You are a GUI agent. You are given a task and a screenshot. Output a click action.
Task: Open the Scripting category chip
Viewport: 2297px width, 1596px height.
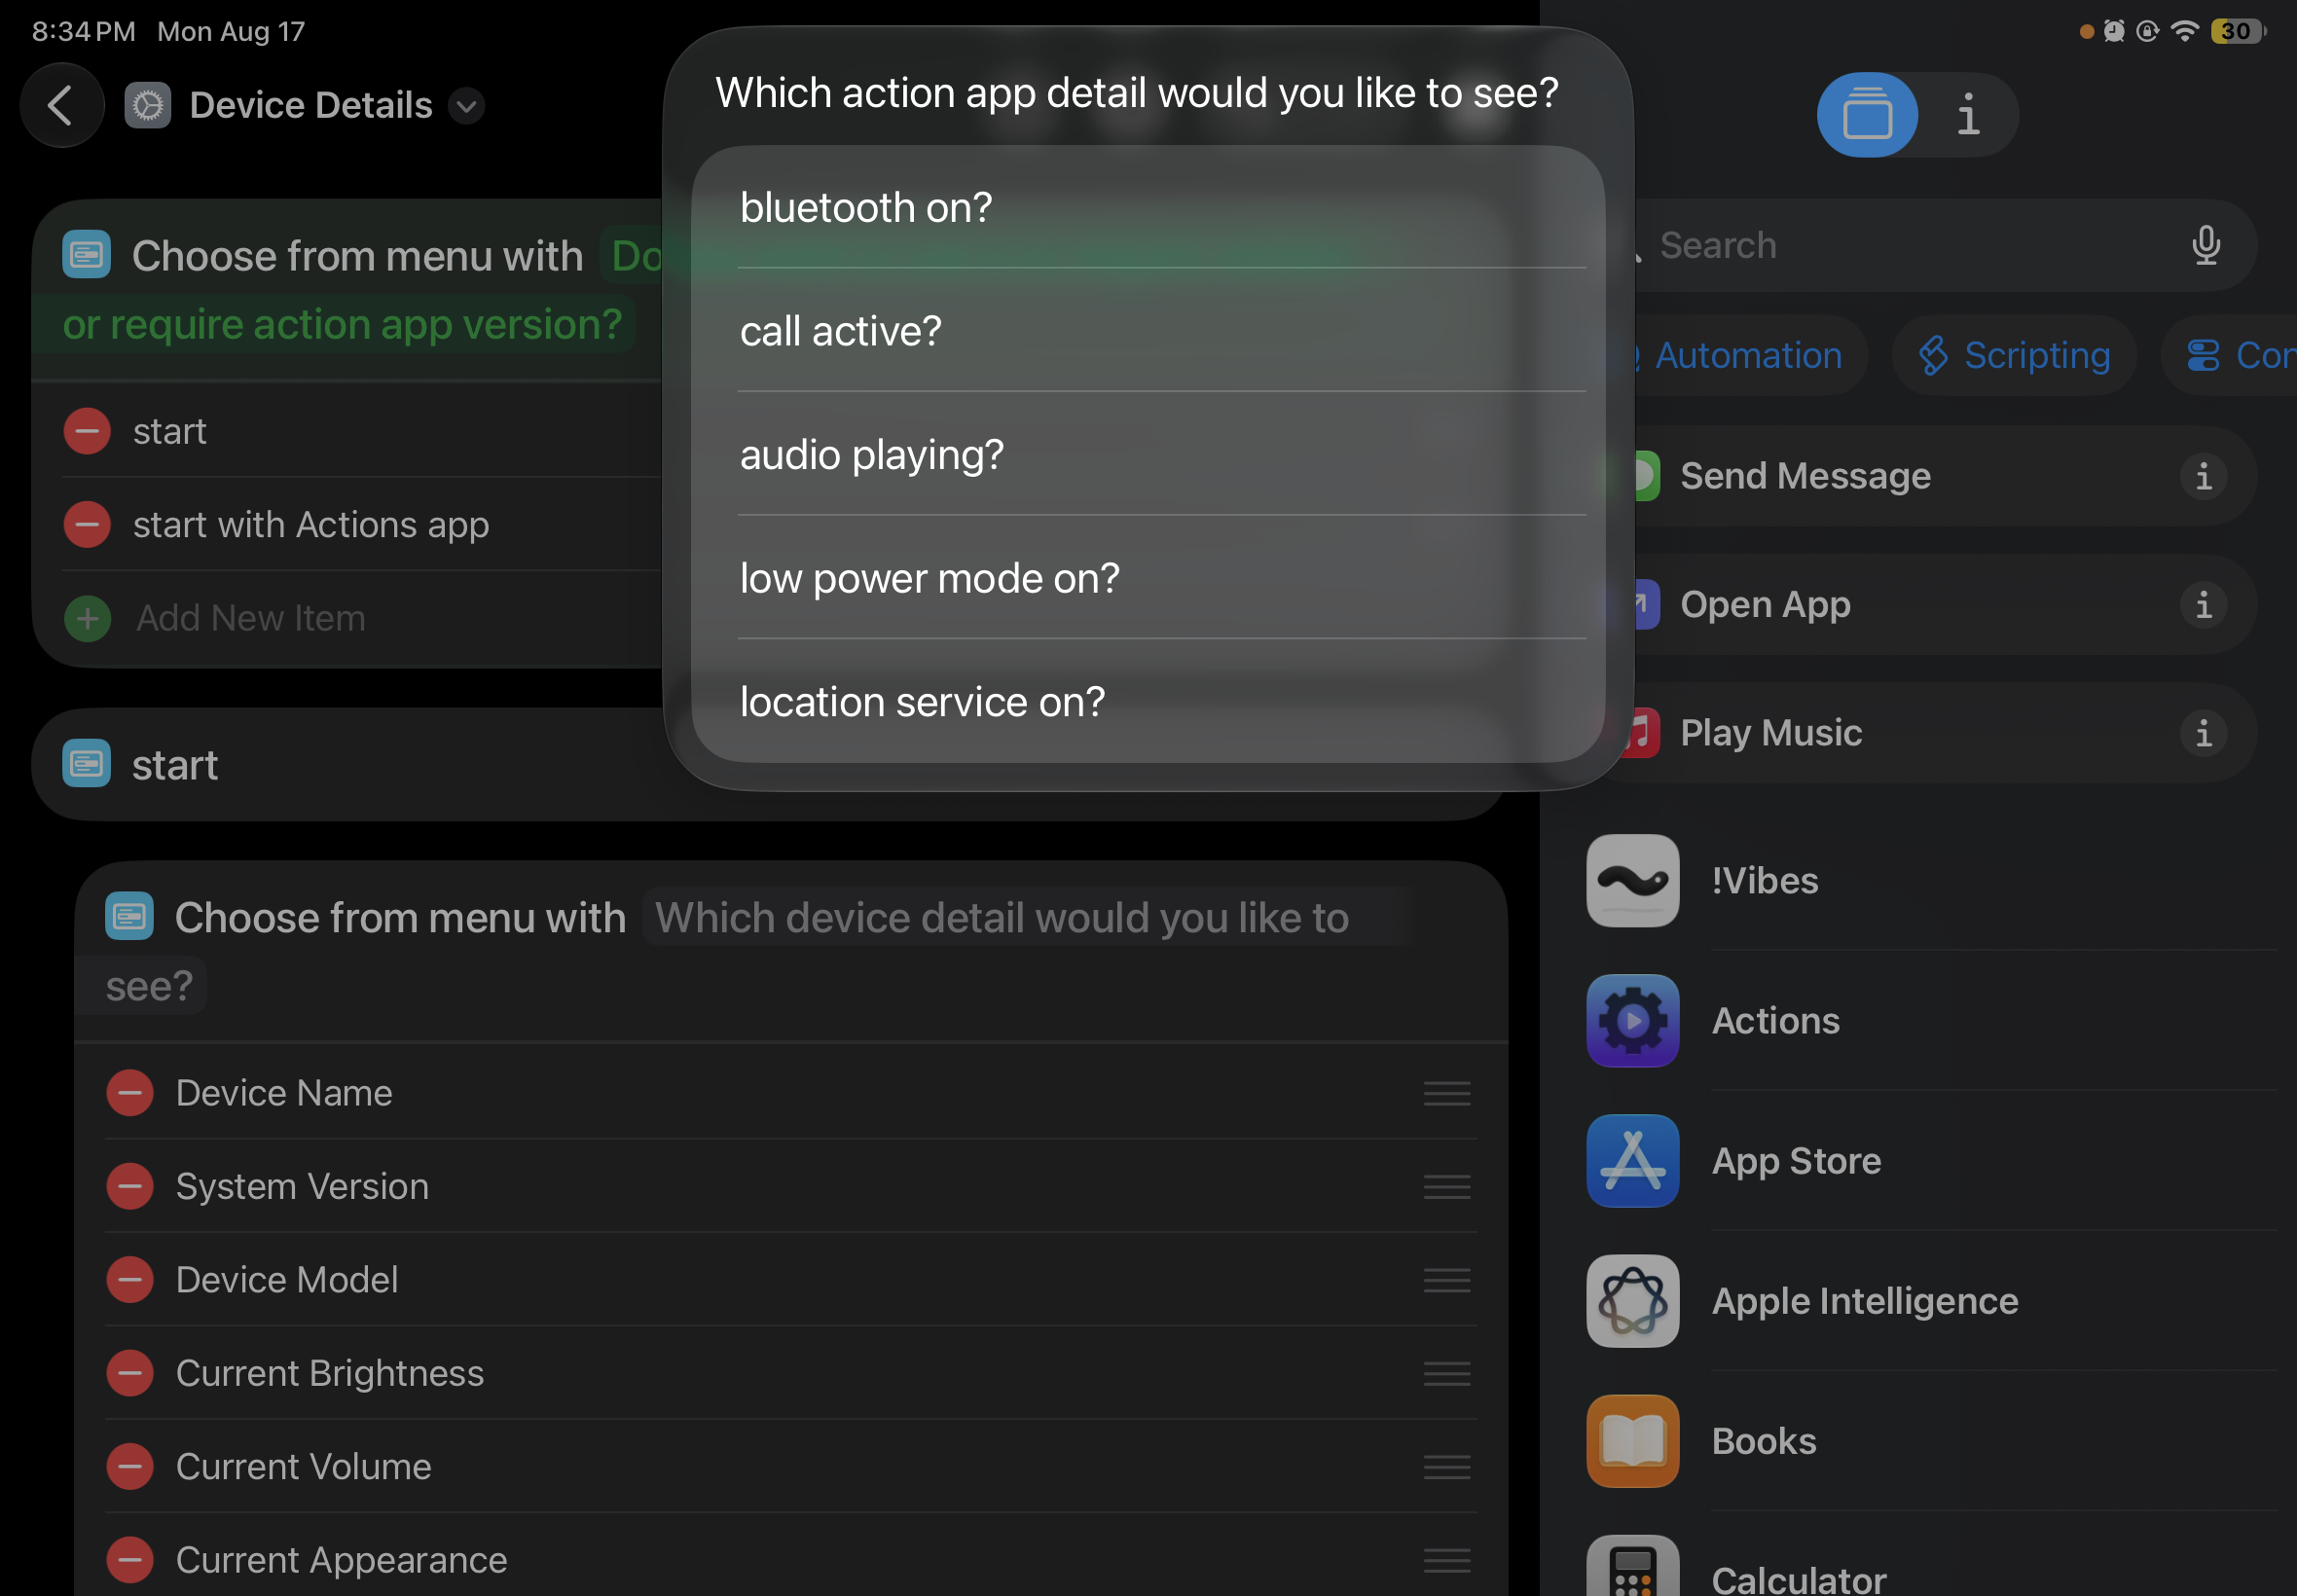click(2014, 355)
